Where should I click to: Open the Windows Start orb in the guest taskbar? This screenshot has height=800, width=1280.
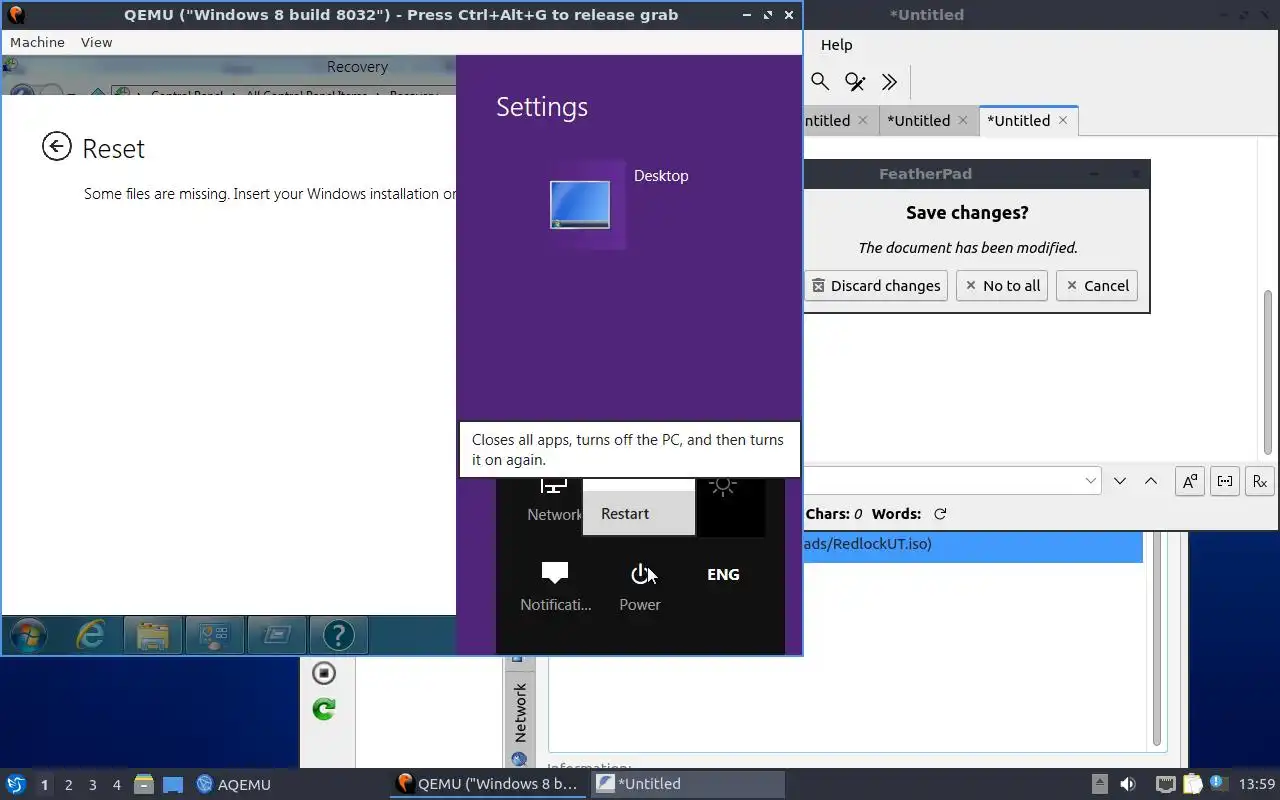click(x=27, y=635)
